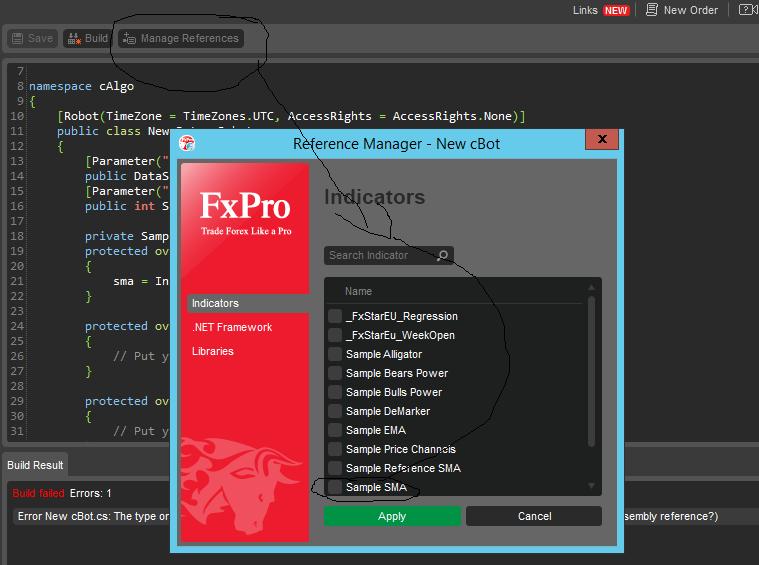Click the Apply button
This screenshot has width=759, height=565.
click(x=392, y=516)
